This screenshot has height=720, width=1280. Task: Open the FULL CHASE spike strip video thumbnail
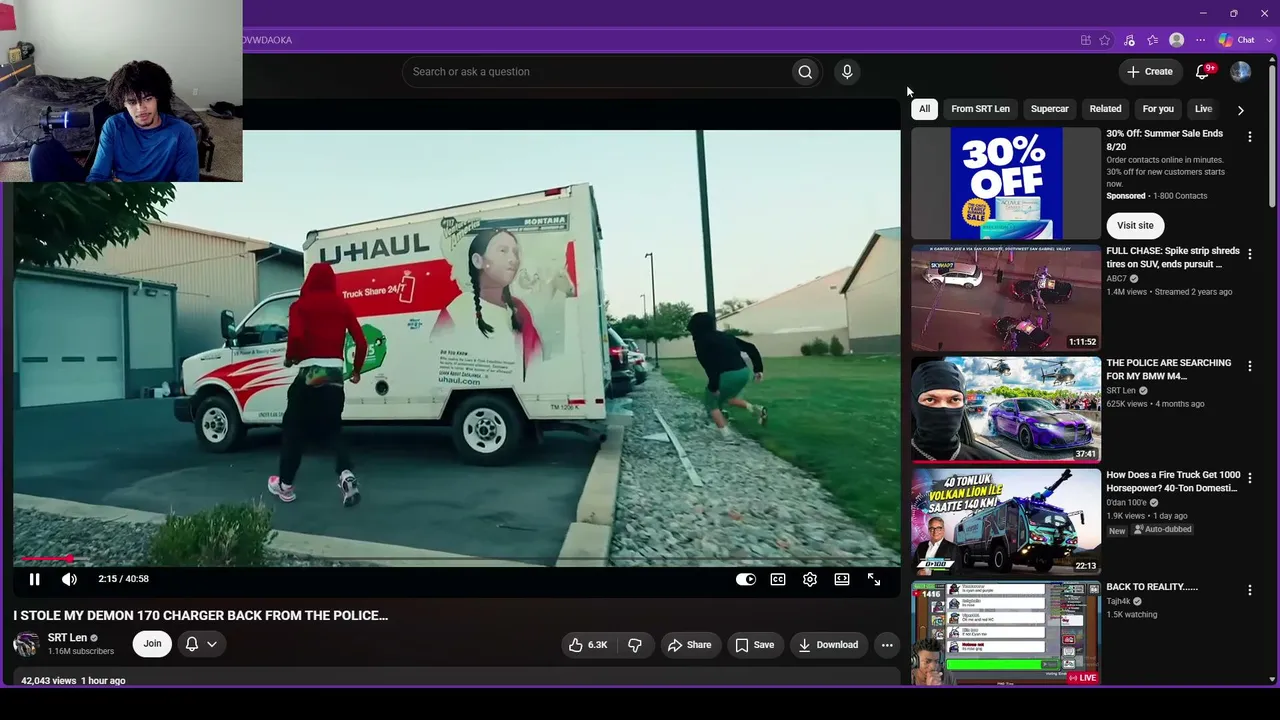1006,298
